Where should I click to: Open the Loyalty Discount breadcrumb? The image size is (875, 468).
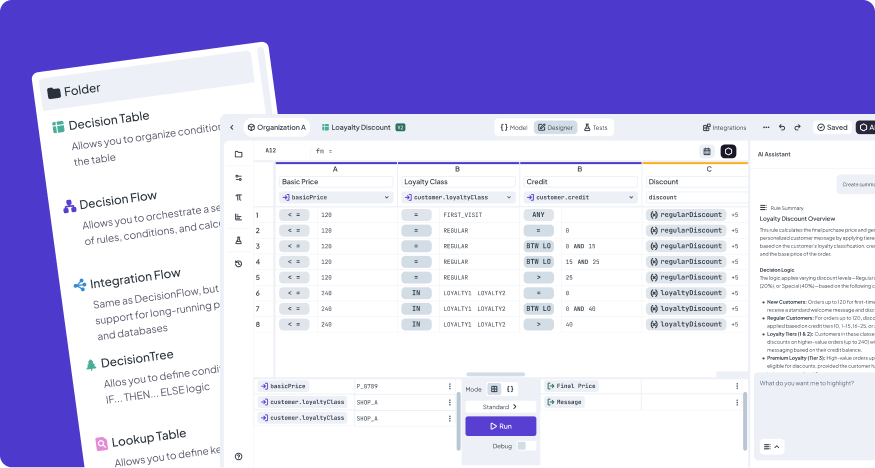pyautogui.click(x=356, y=127)
